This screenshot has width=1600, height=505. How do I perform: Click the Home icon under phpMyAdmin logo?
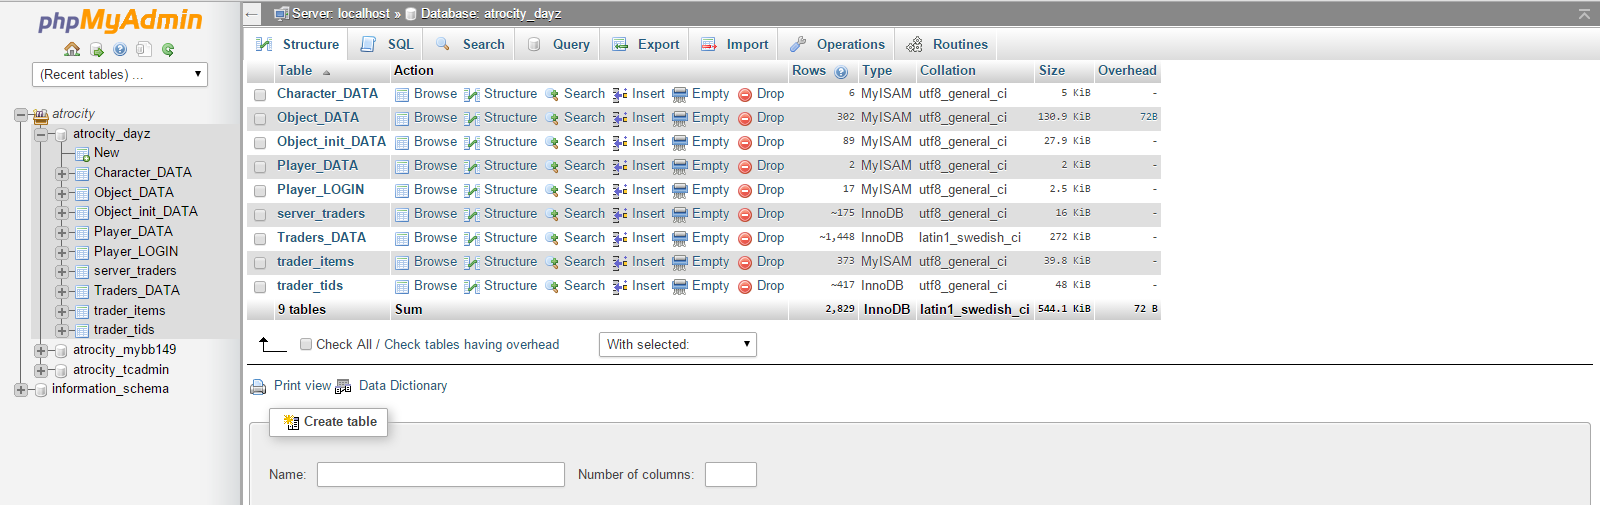[x=72, y=49]
